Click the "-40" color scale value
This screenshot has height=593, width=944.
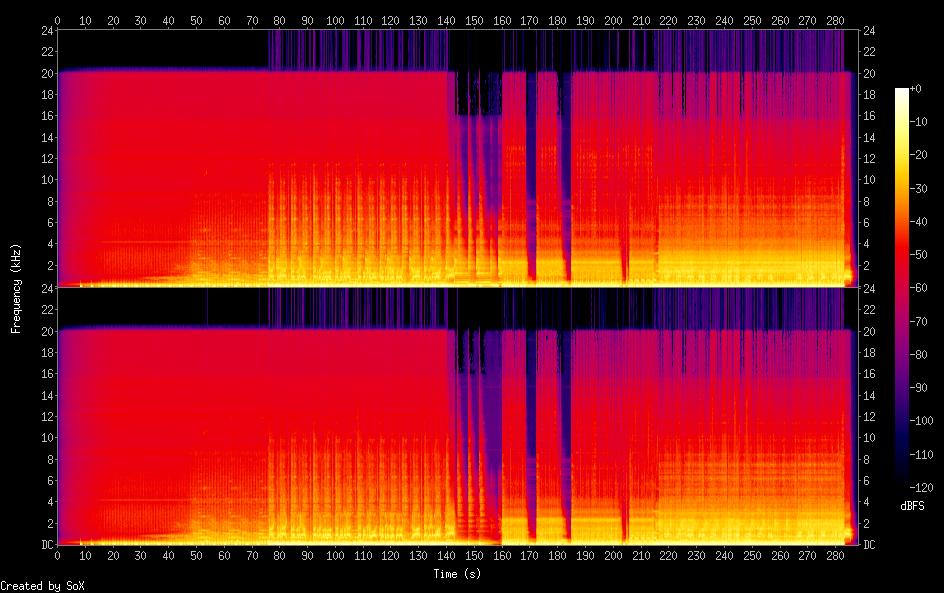918,222
